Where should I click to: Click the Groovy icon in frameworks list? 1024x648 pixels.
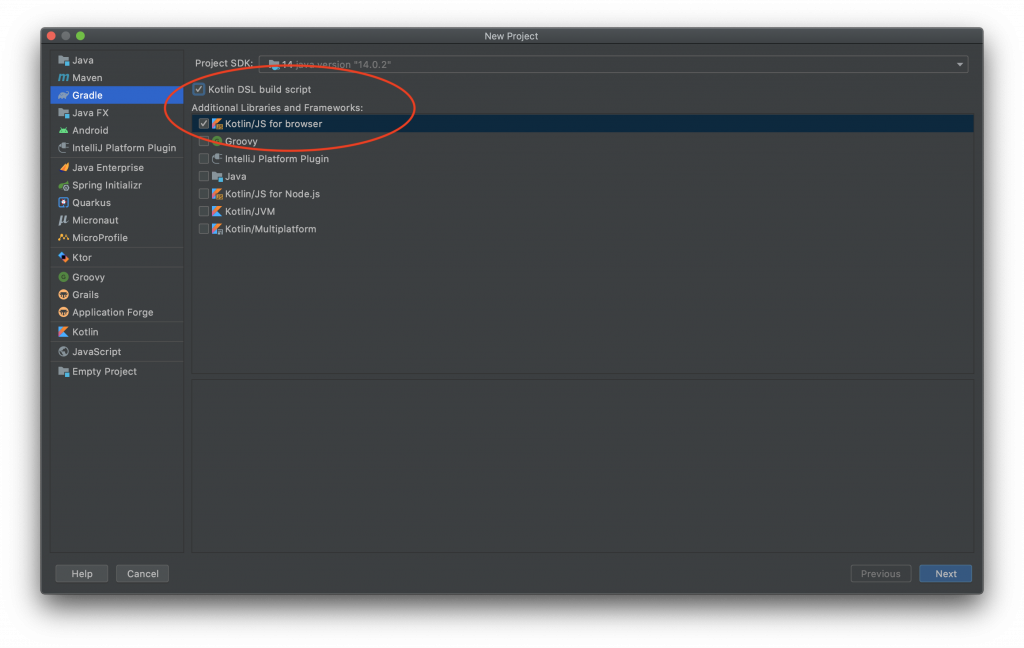217,141
